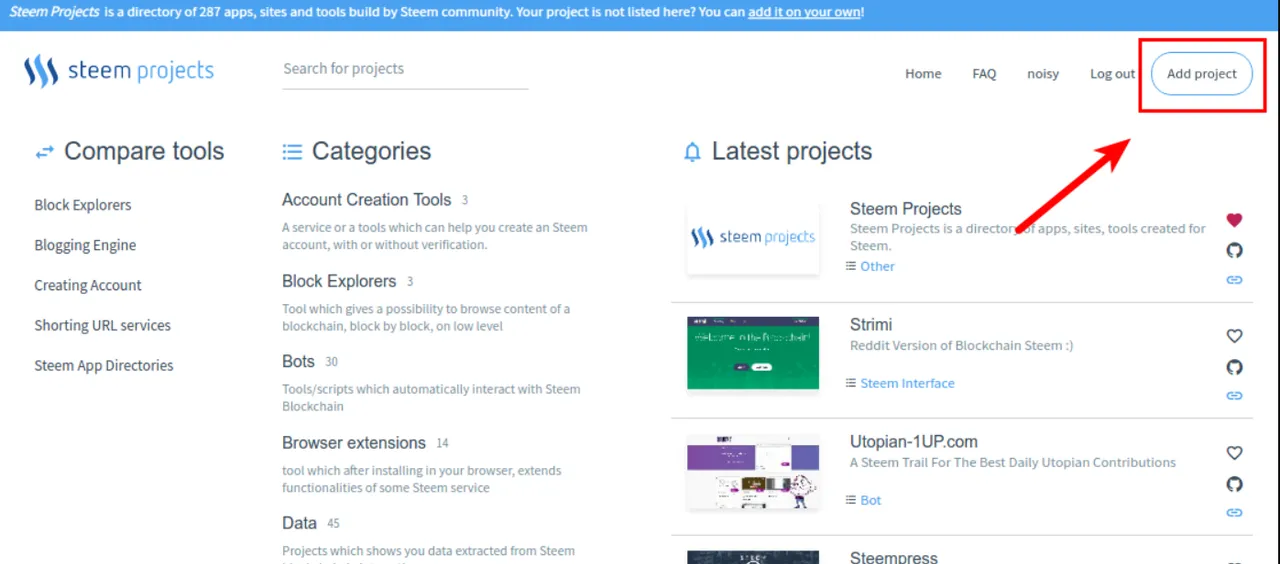This screenshot has height=564, width=1280.
Task: Open Account Creation Tools category
Action: tap(367, 200)
